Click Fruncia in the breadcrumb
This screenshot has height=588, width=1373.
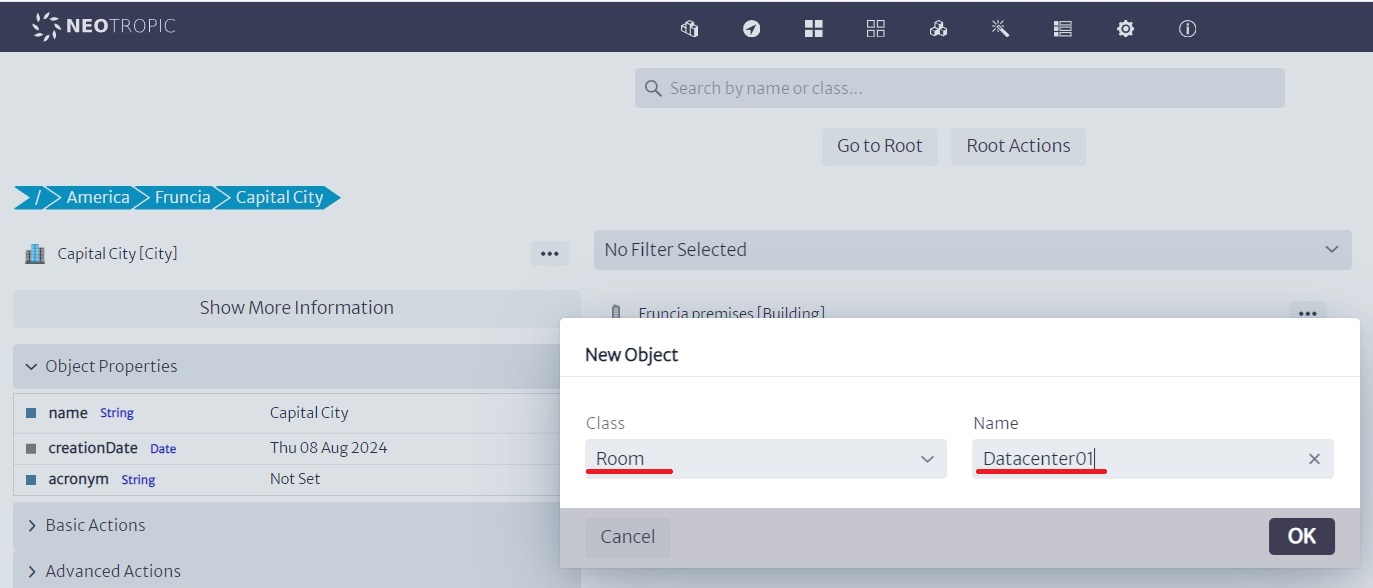pyautogui.click(x=182, y=197)
